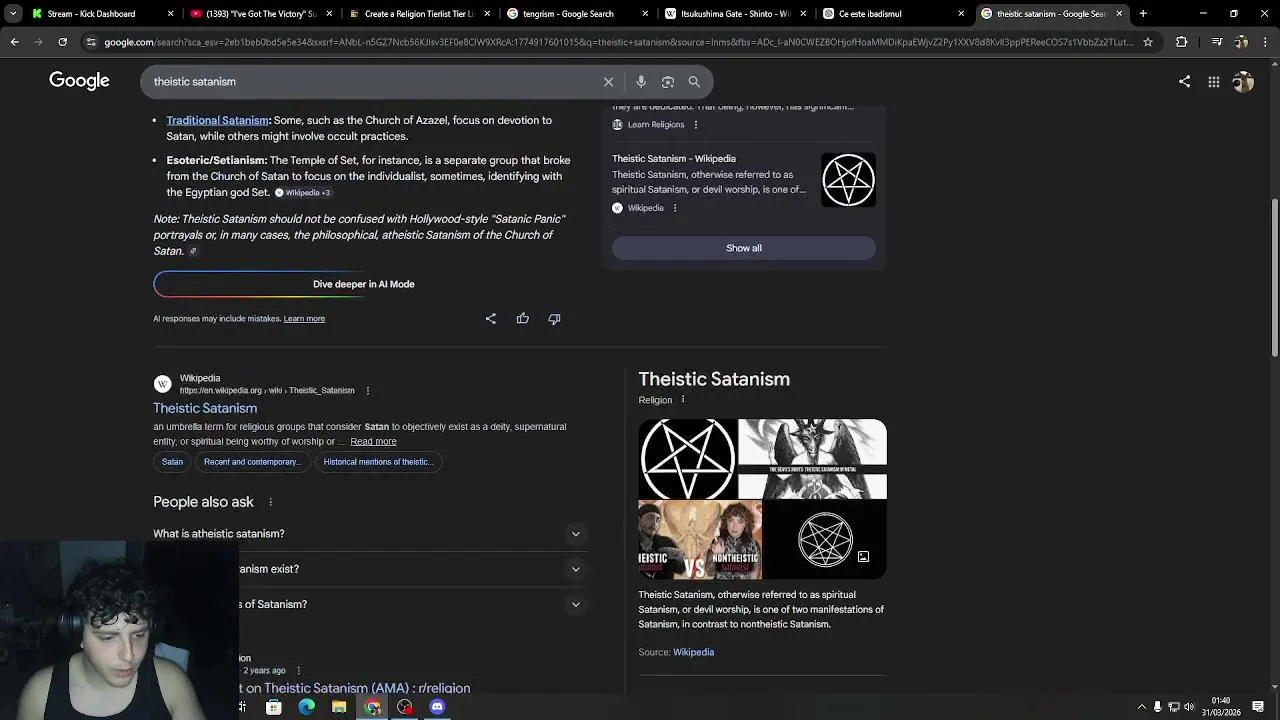Screen dimensions: 1280x720
Task: Open three-dot menu beside Religion label
Action: pyautogui.click(x=683, y=400)
